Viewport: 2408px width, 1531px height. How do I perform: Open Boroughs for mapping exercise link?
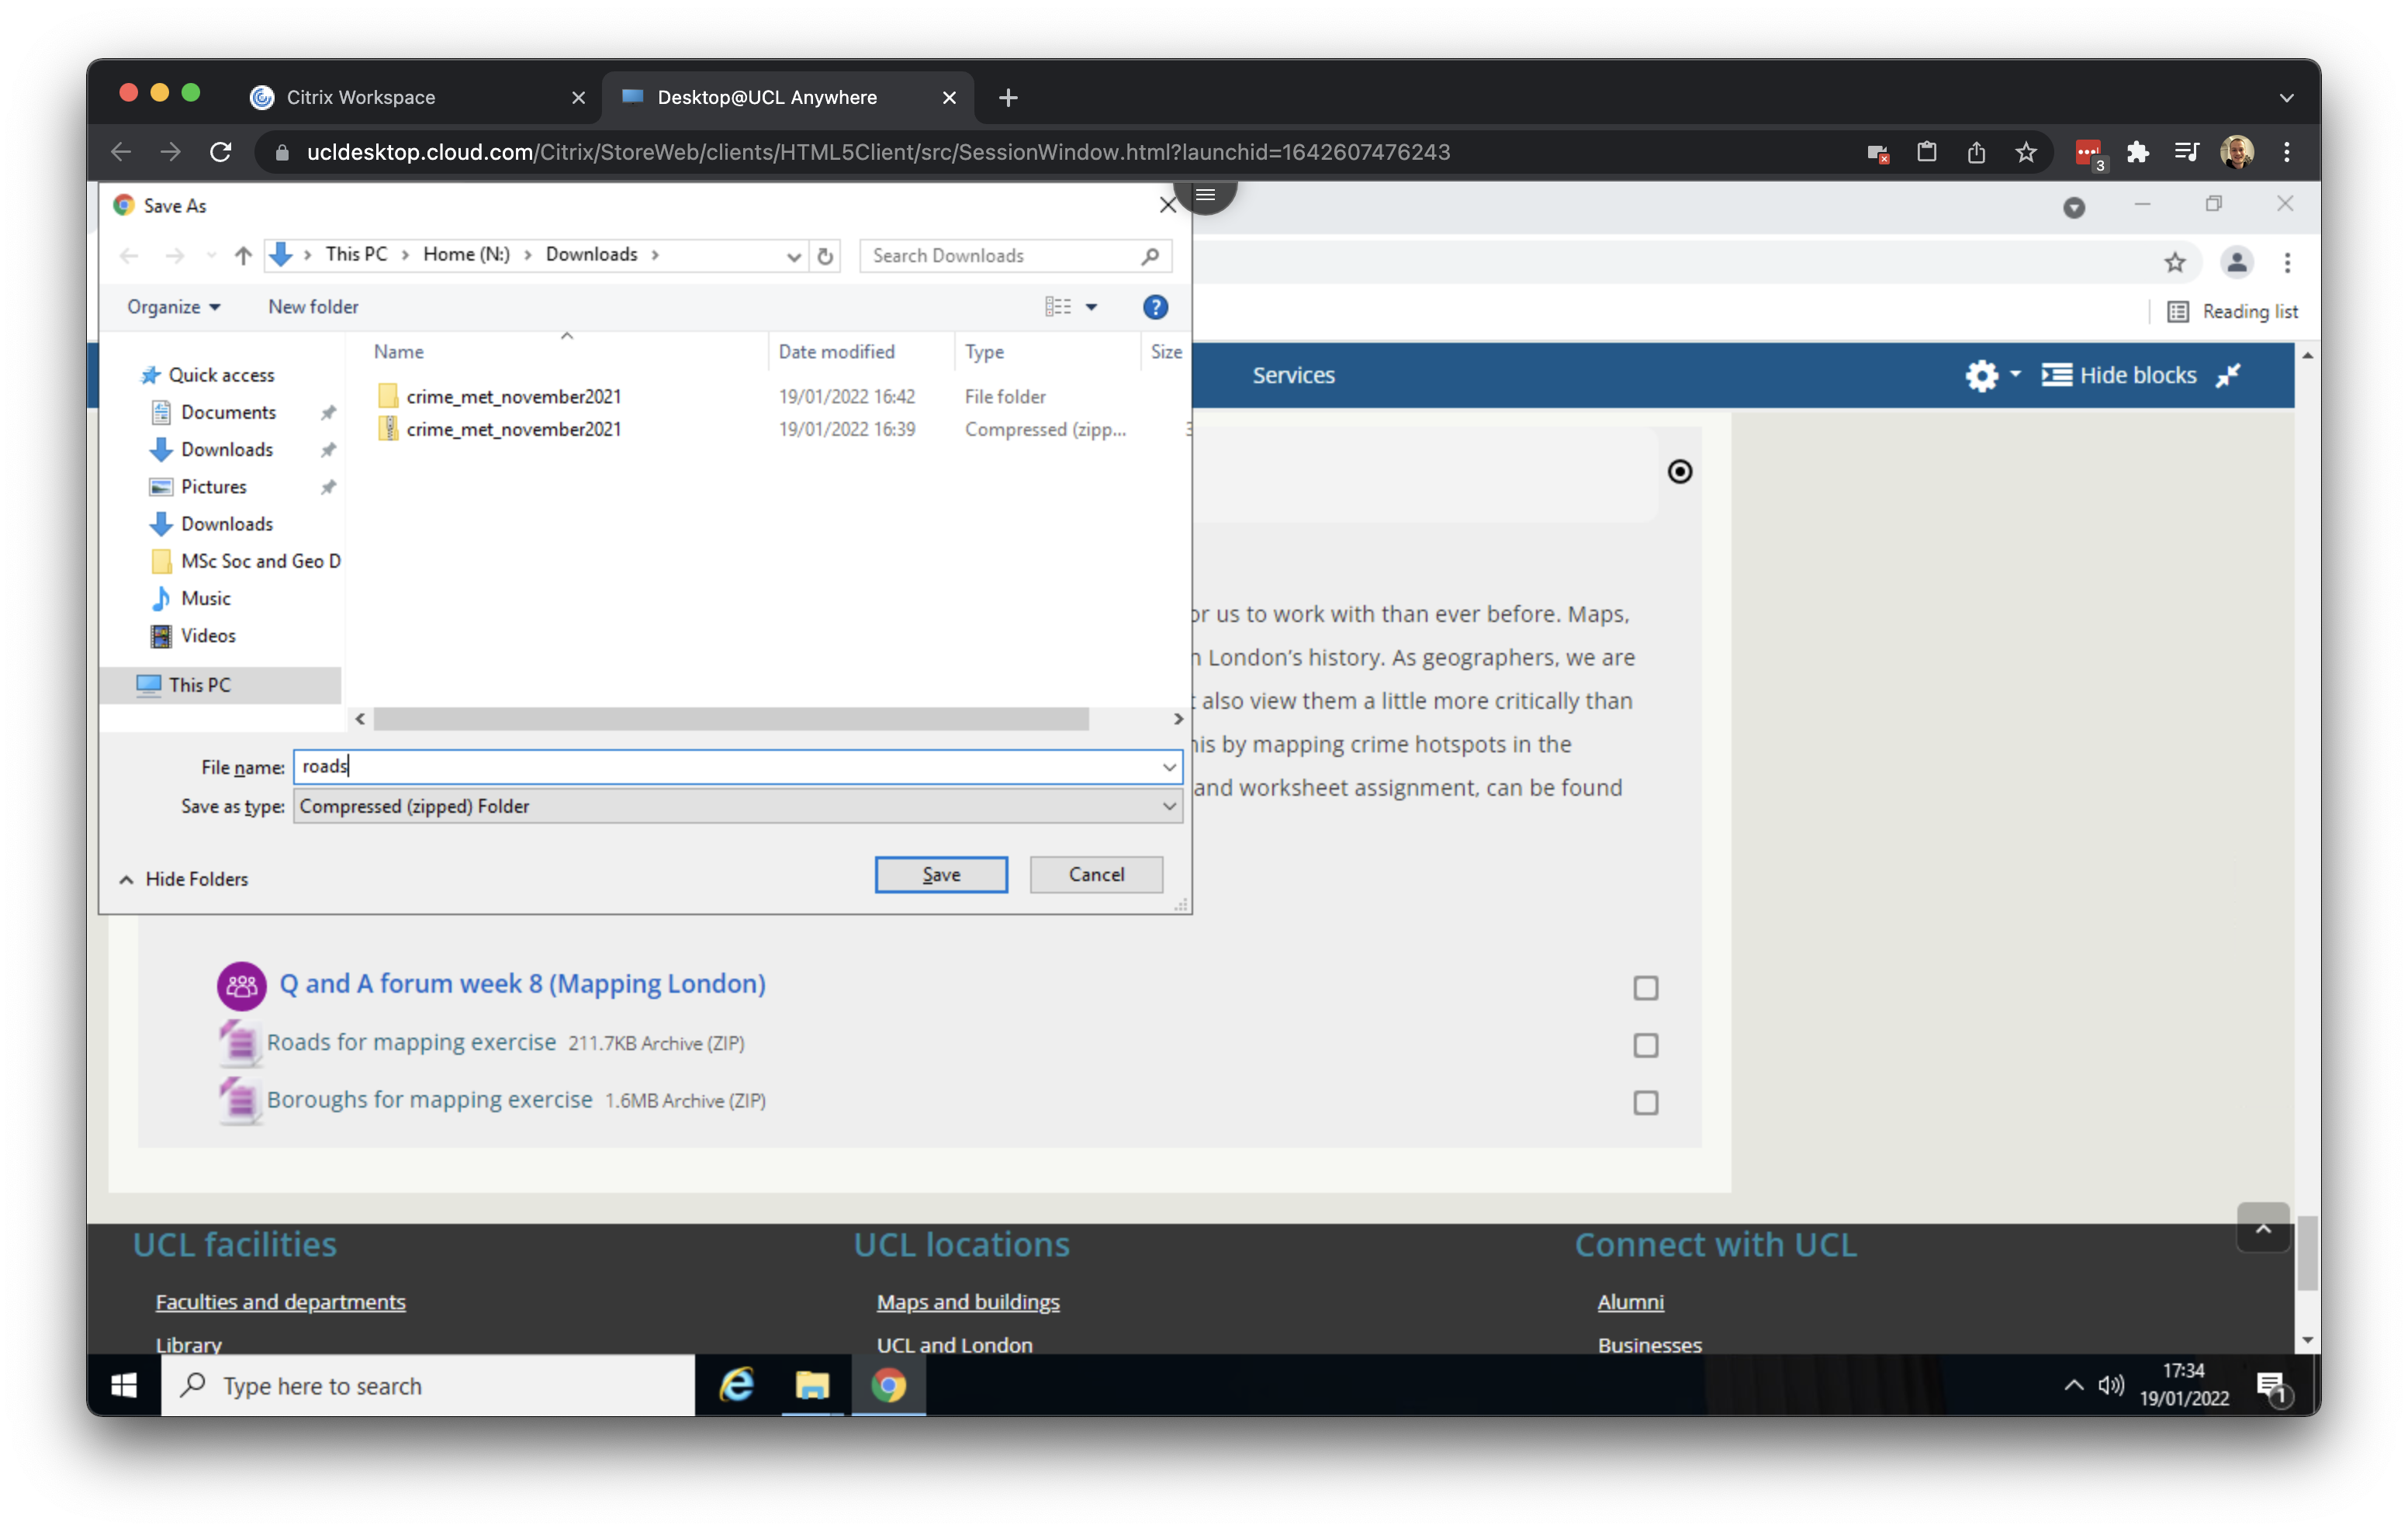429,1099
